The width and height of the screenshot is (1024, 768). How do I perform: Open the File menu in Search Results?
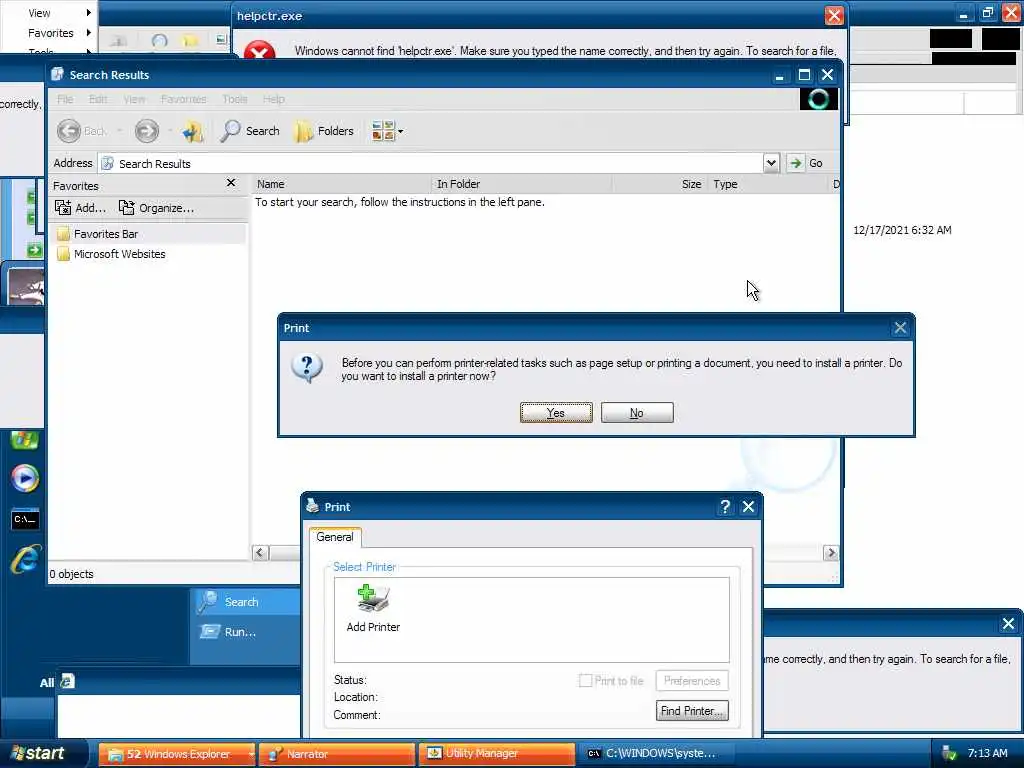tap(65, 99)
